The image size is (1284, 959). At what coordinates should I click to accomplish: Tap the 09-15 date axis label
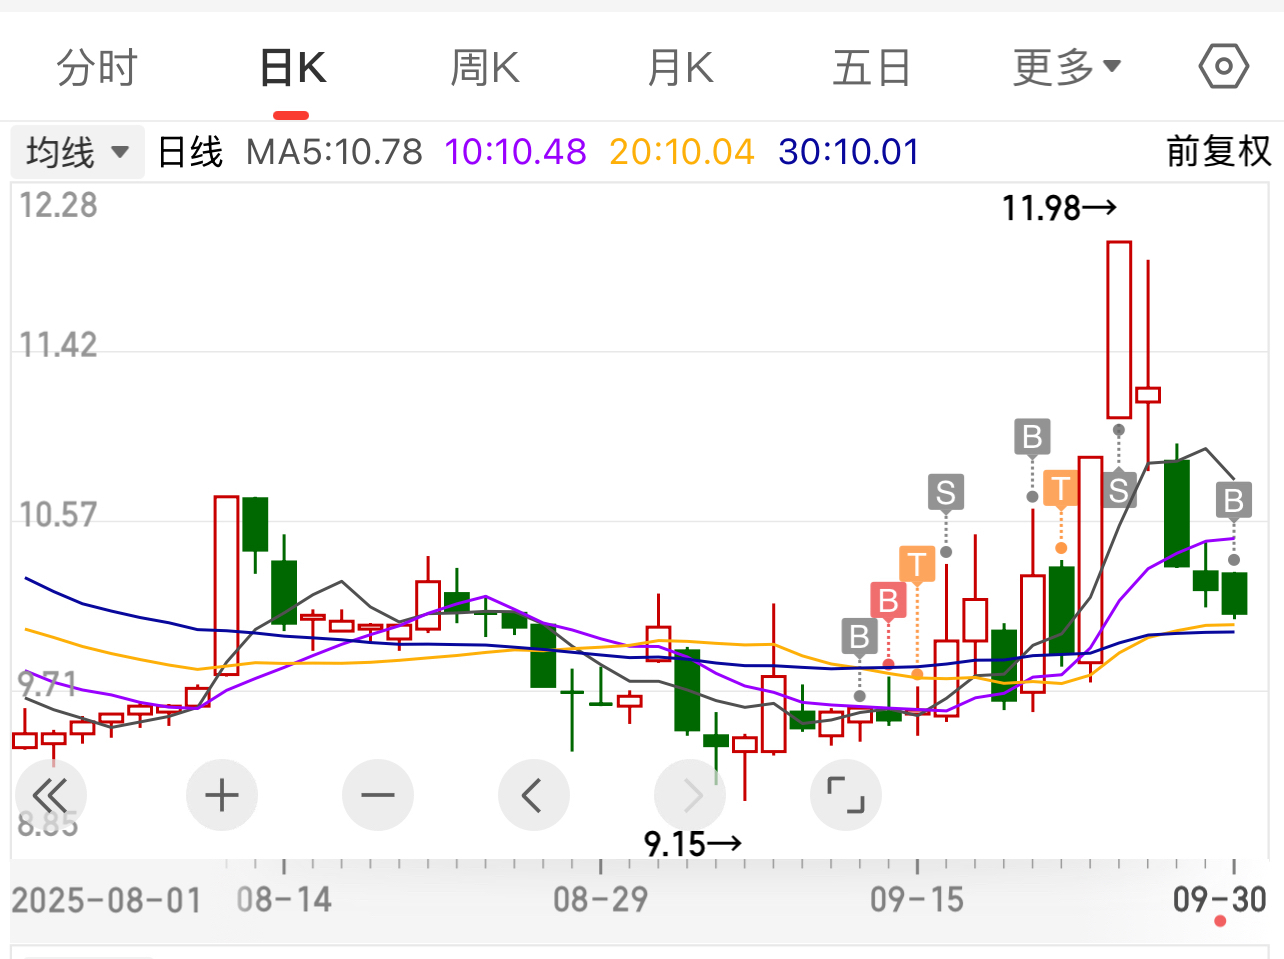(917, 899)
